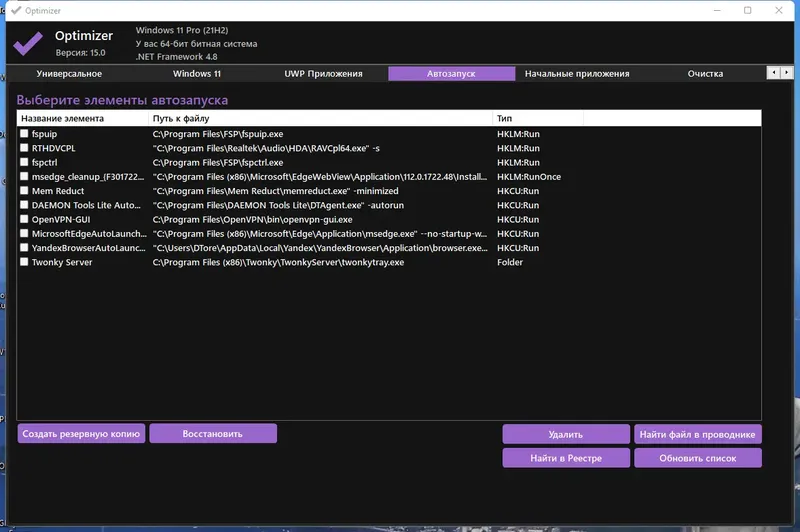Click the RAVCpl64.exe path entry
Screen dimensions: 800x532
coord(266,148)
